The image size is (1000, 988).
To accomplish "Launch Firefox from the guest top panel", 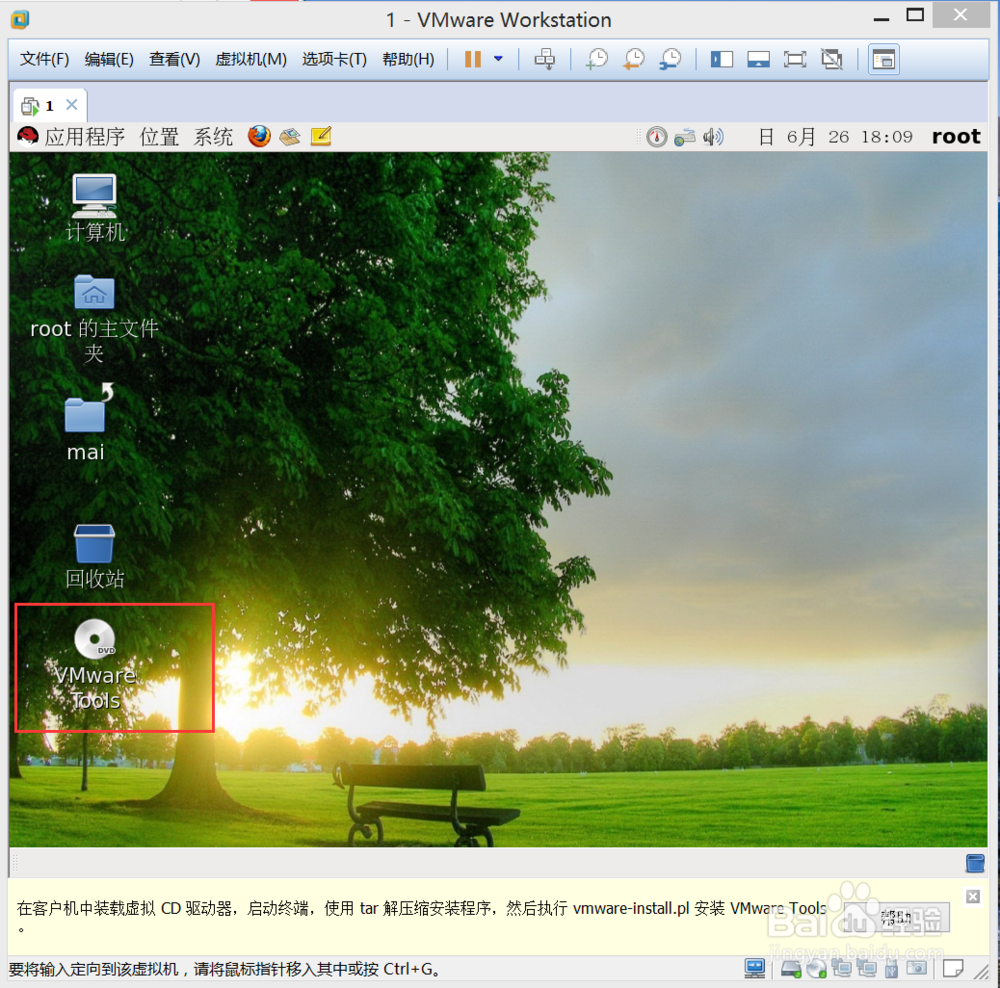I will pyautogui.click(x=259, y=136).
